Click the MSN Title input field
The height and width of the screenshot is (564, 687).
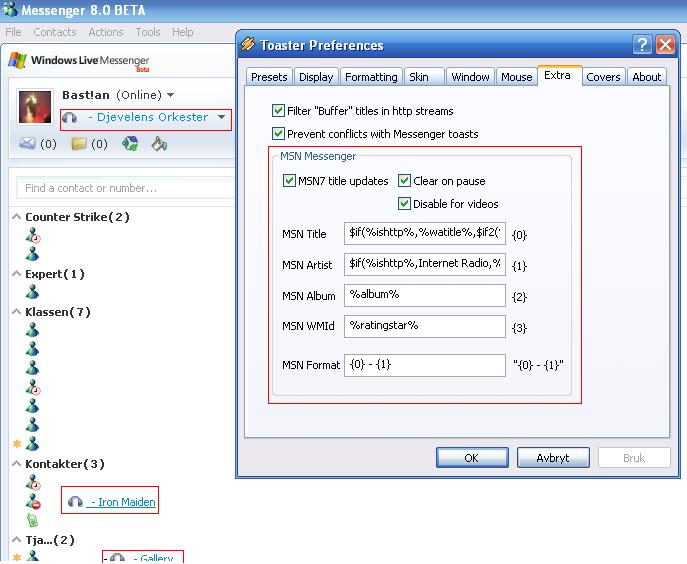coord(425,233)
